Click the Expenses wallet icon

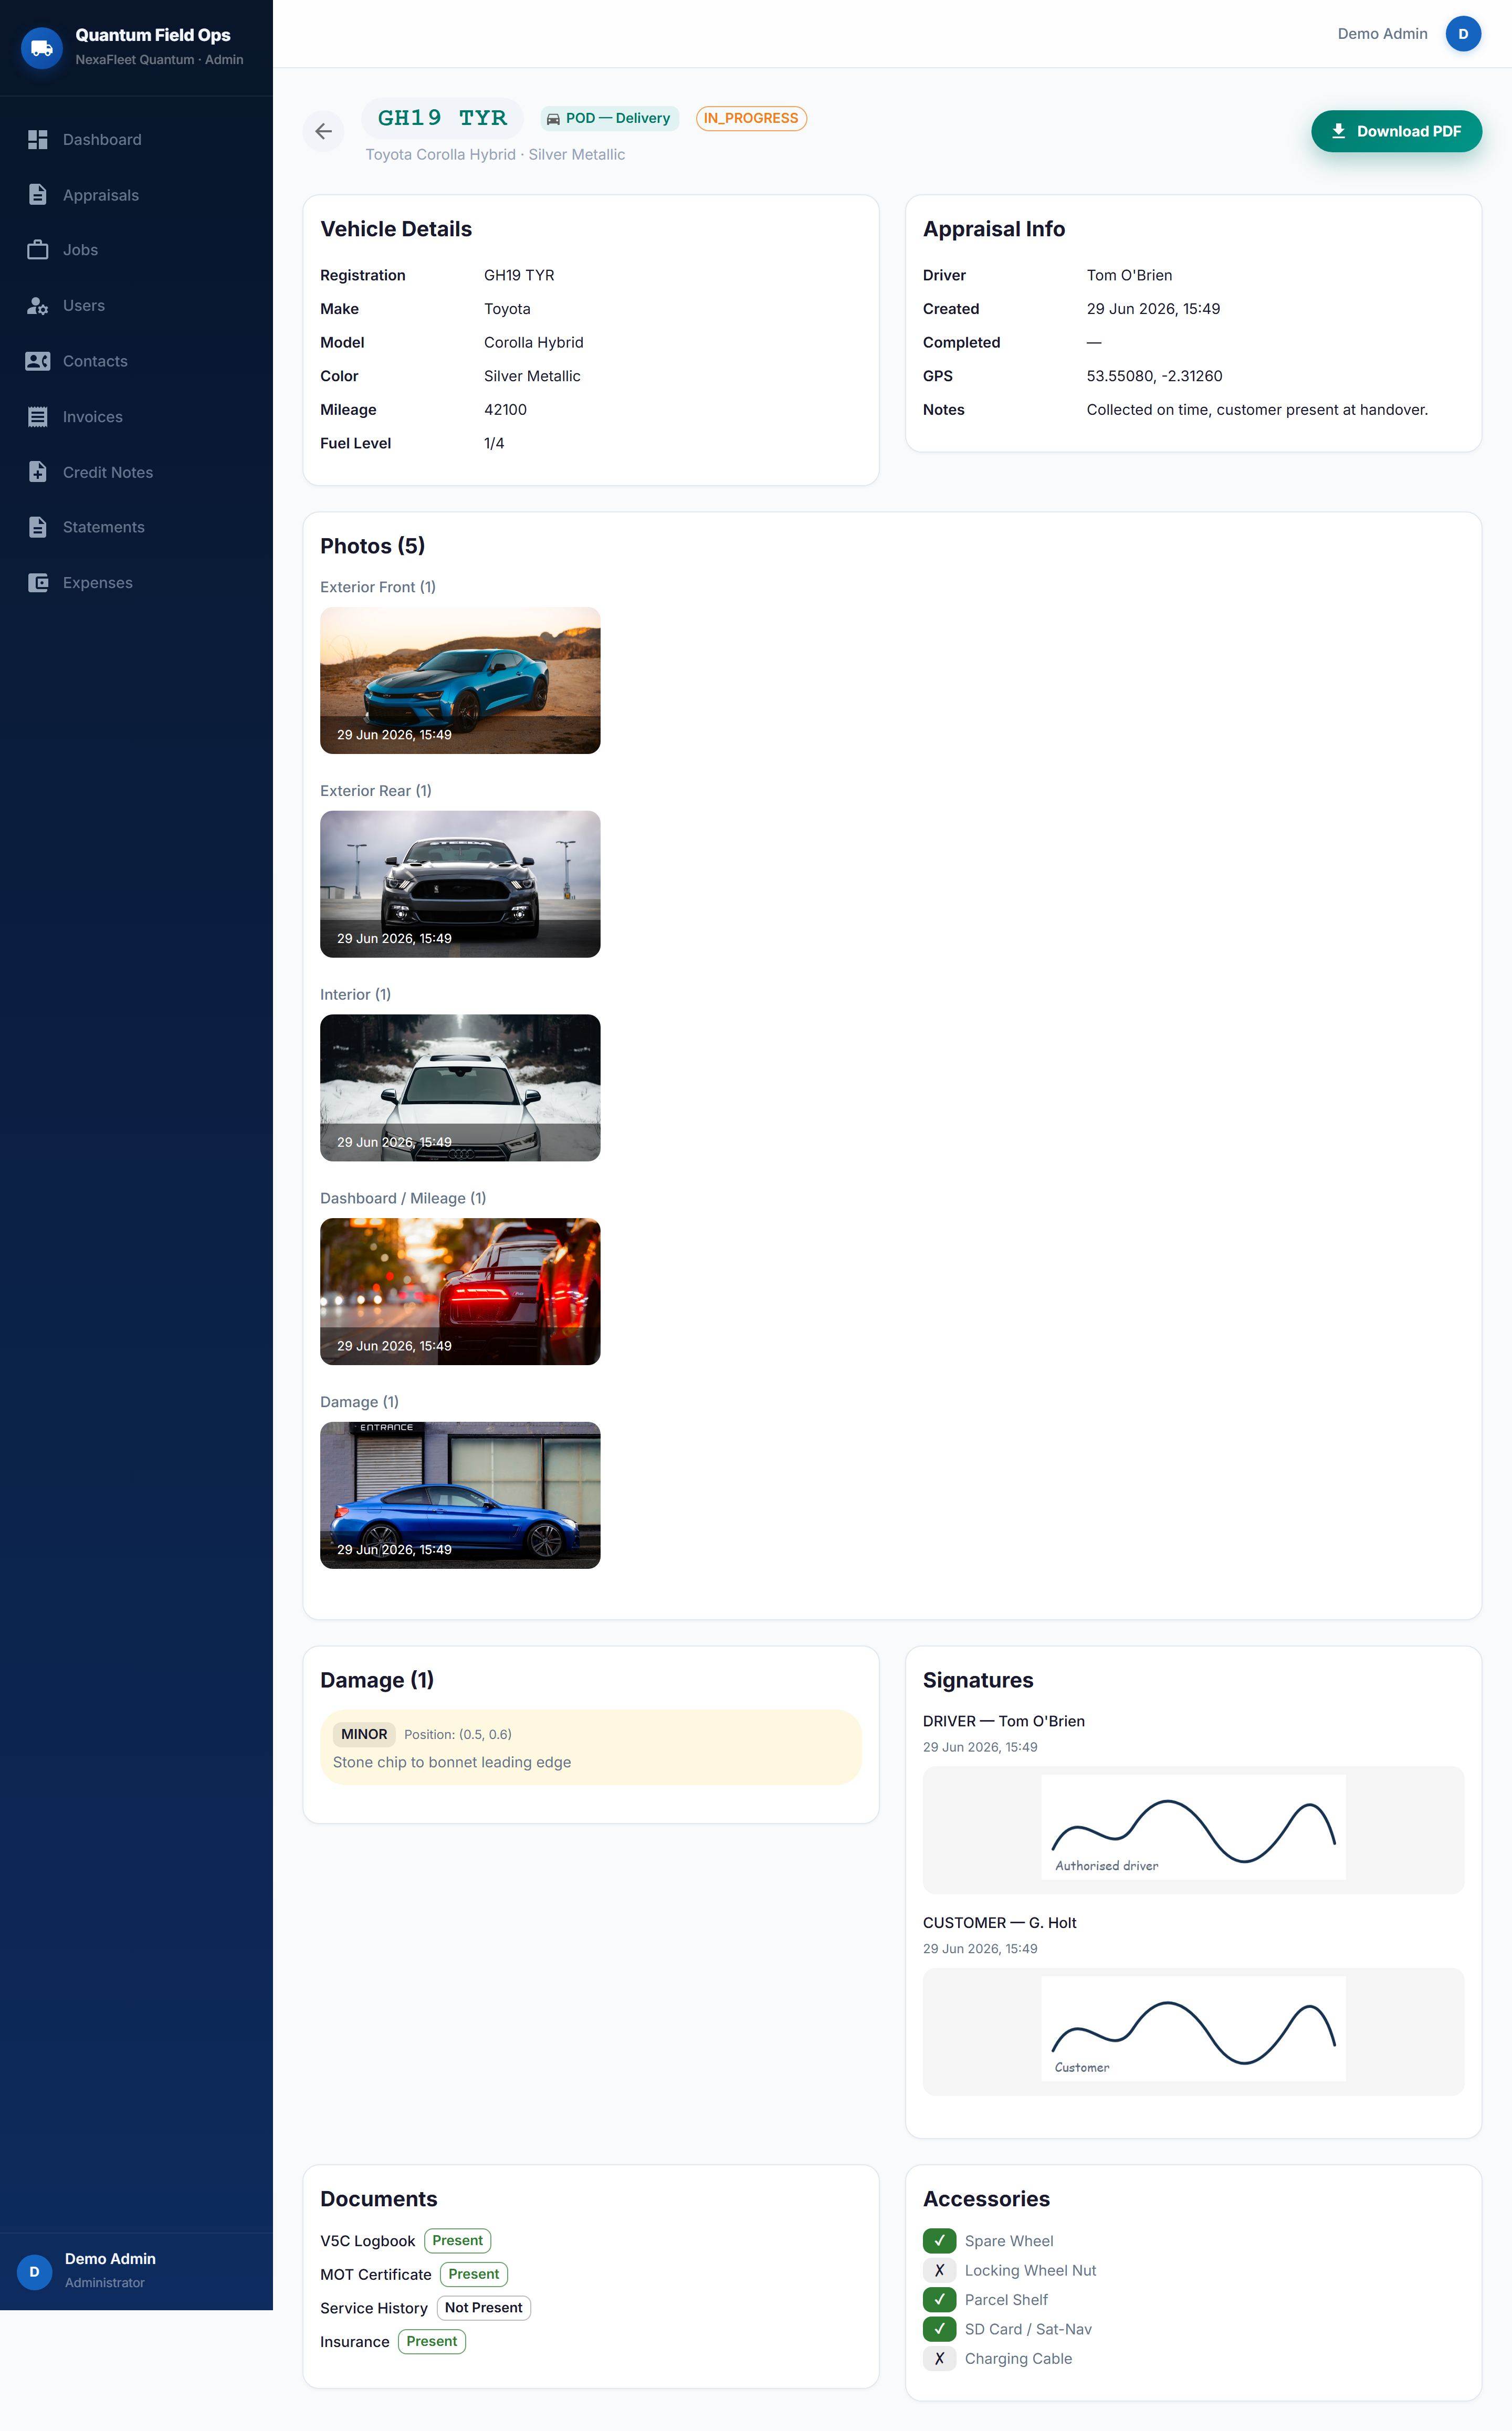coord(38,583)
